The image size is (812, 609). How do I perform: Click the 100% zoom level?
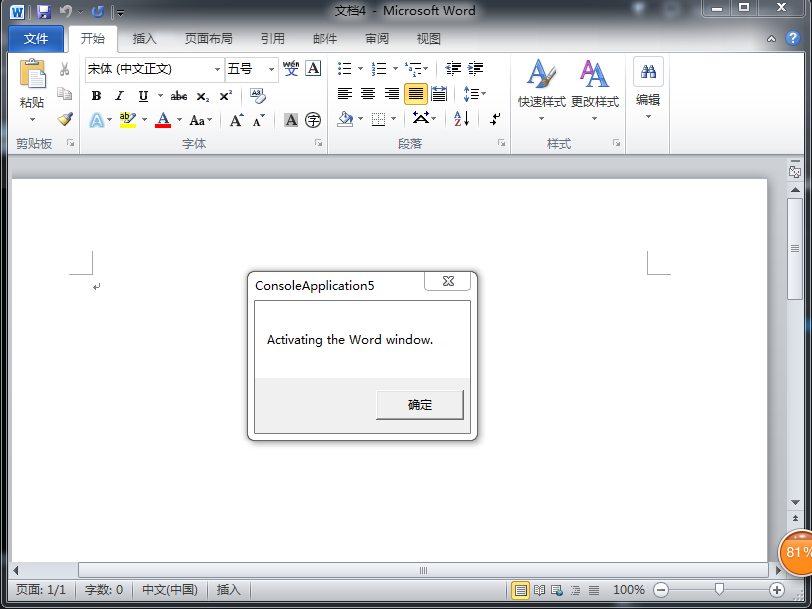point(628,590)
